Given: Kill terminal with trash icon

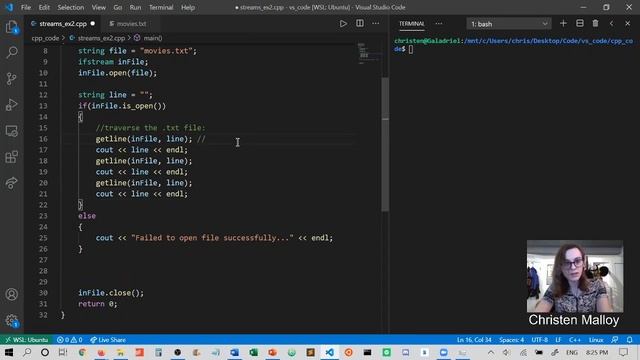Looking at the screenshot, I should 596,24.
